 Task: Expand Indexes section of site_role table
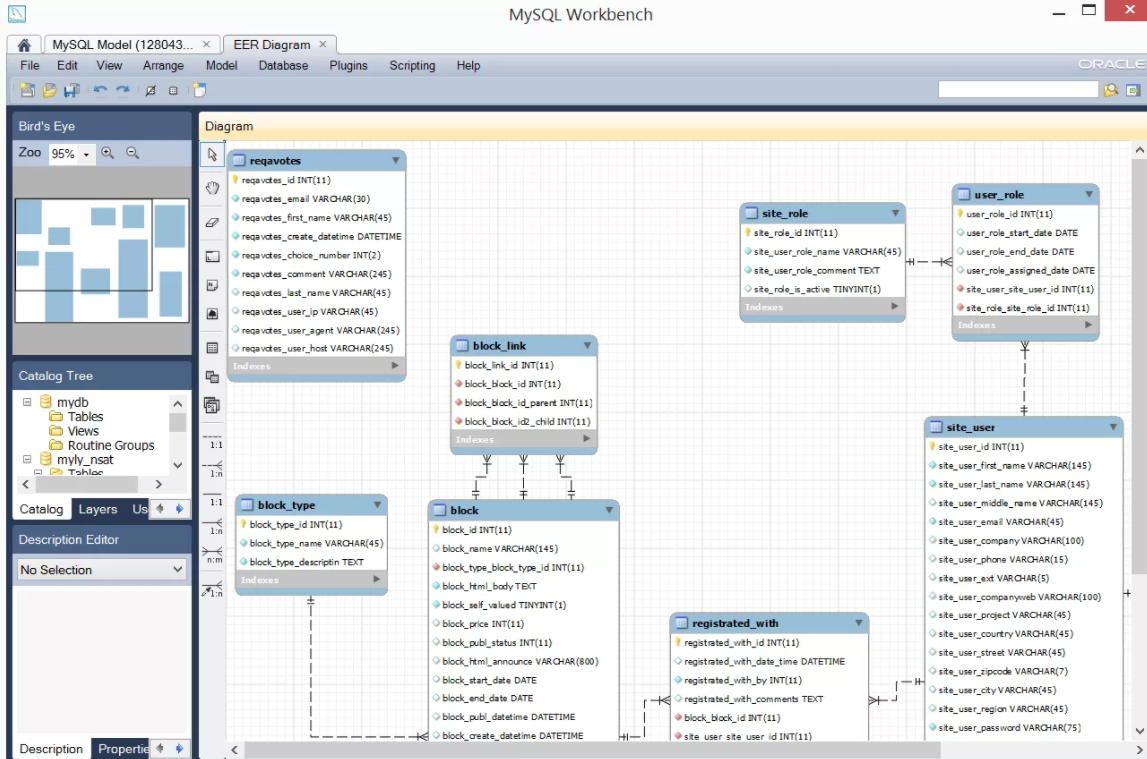(895, 306)
